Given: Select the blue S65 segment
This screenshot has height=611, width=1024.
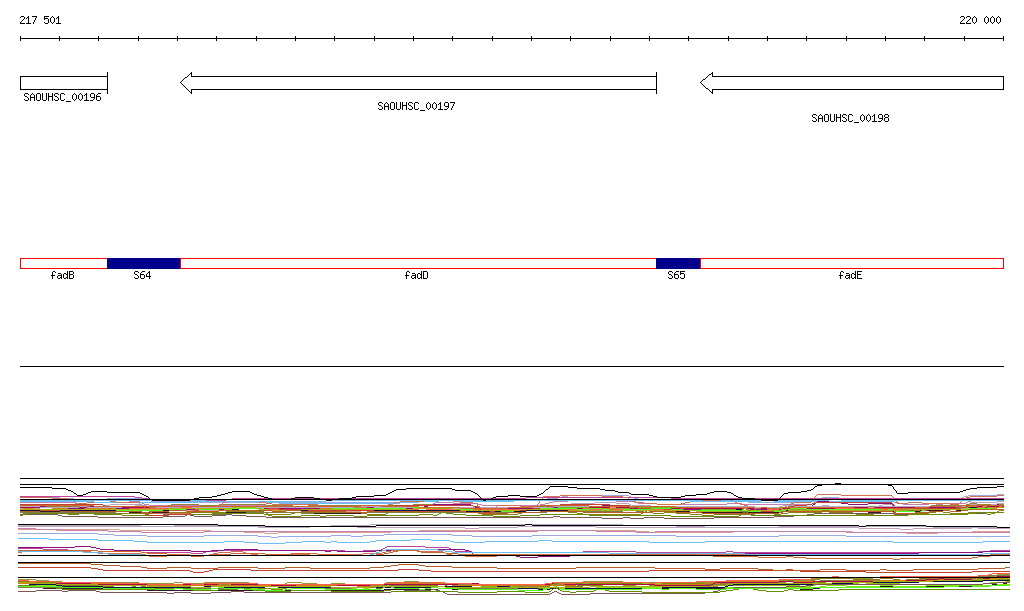Looking at the screenshot, I should (x=678, y=263).
